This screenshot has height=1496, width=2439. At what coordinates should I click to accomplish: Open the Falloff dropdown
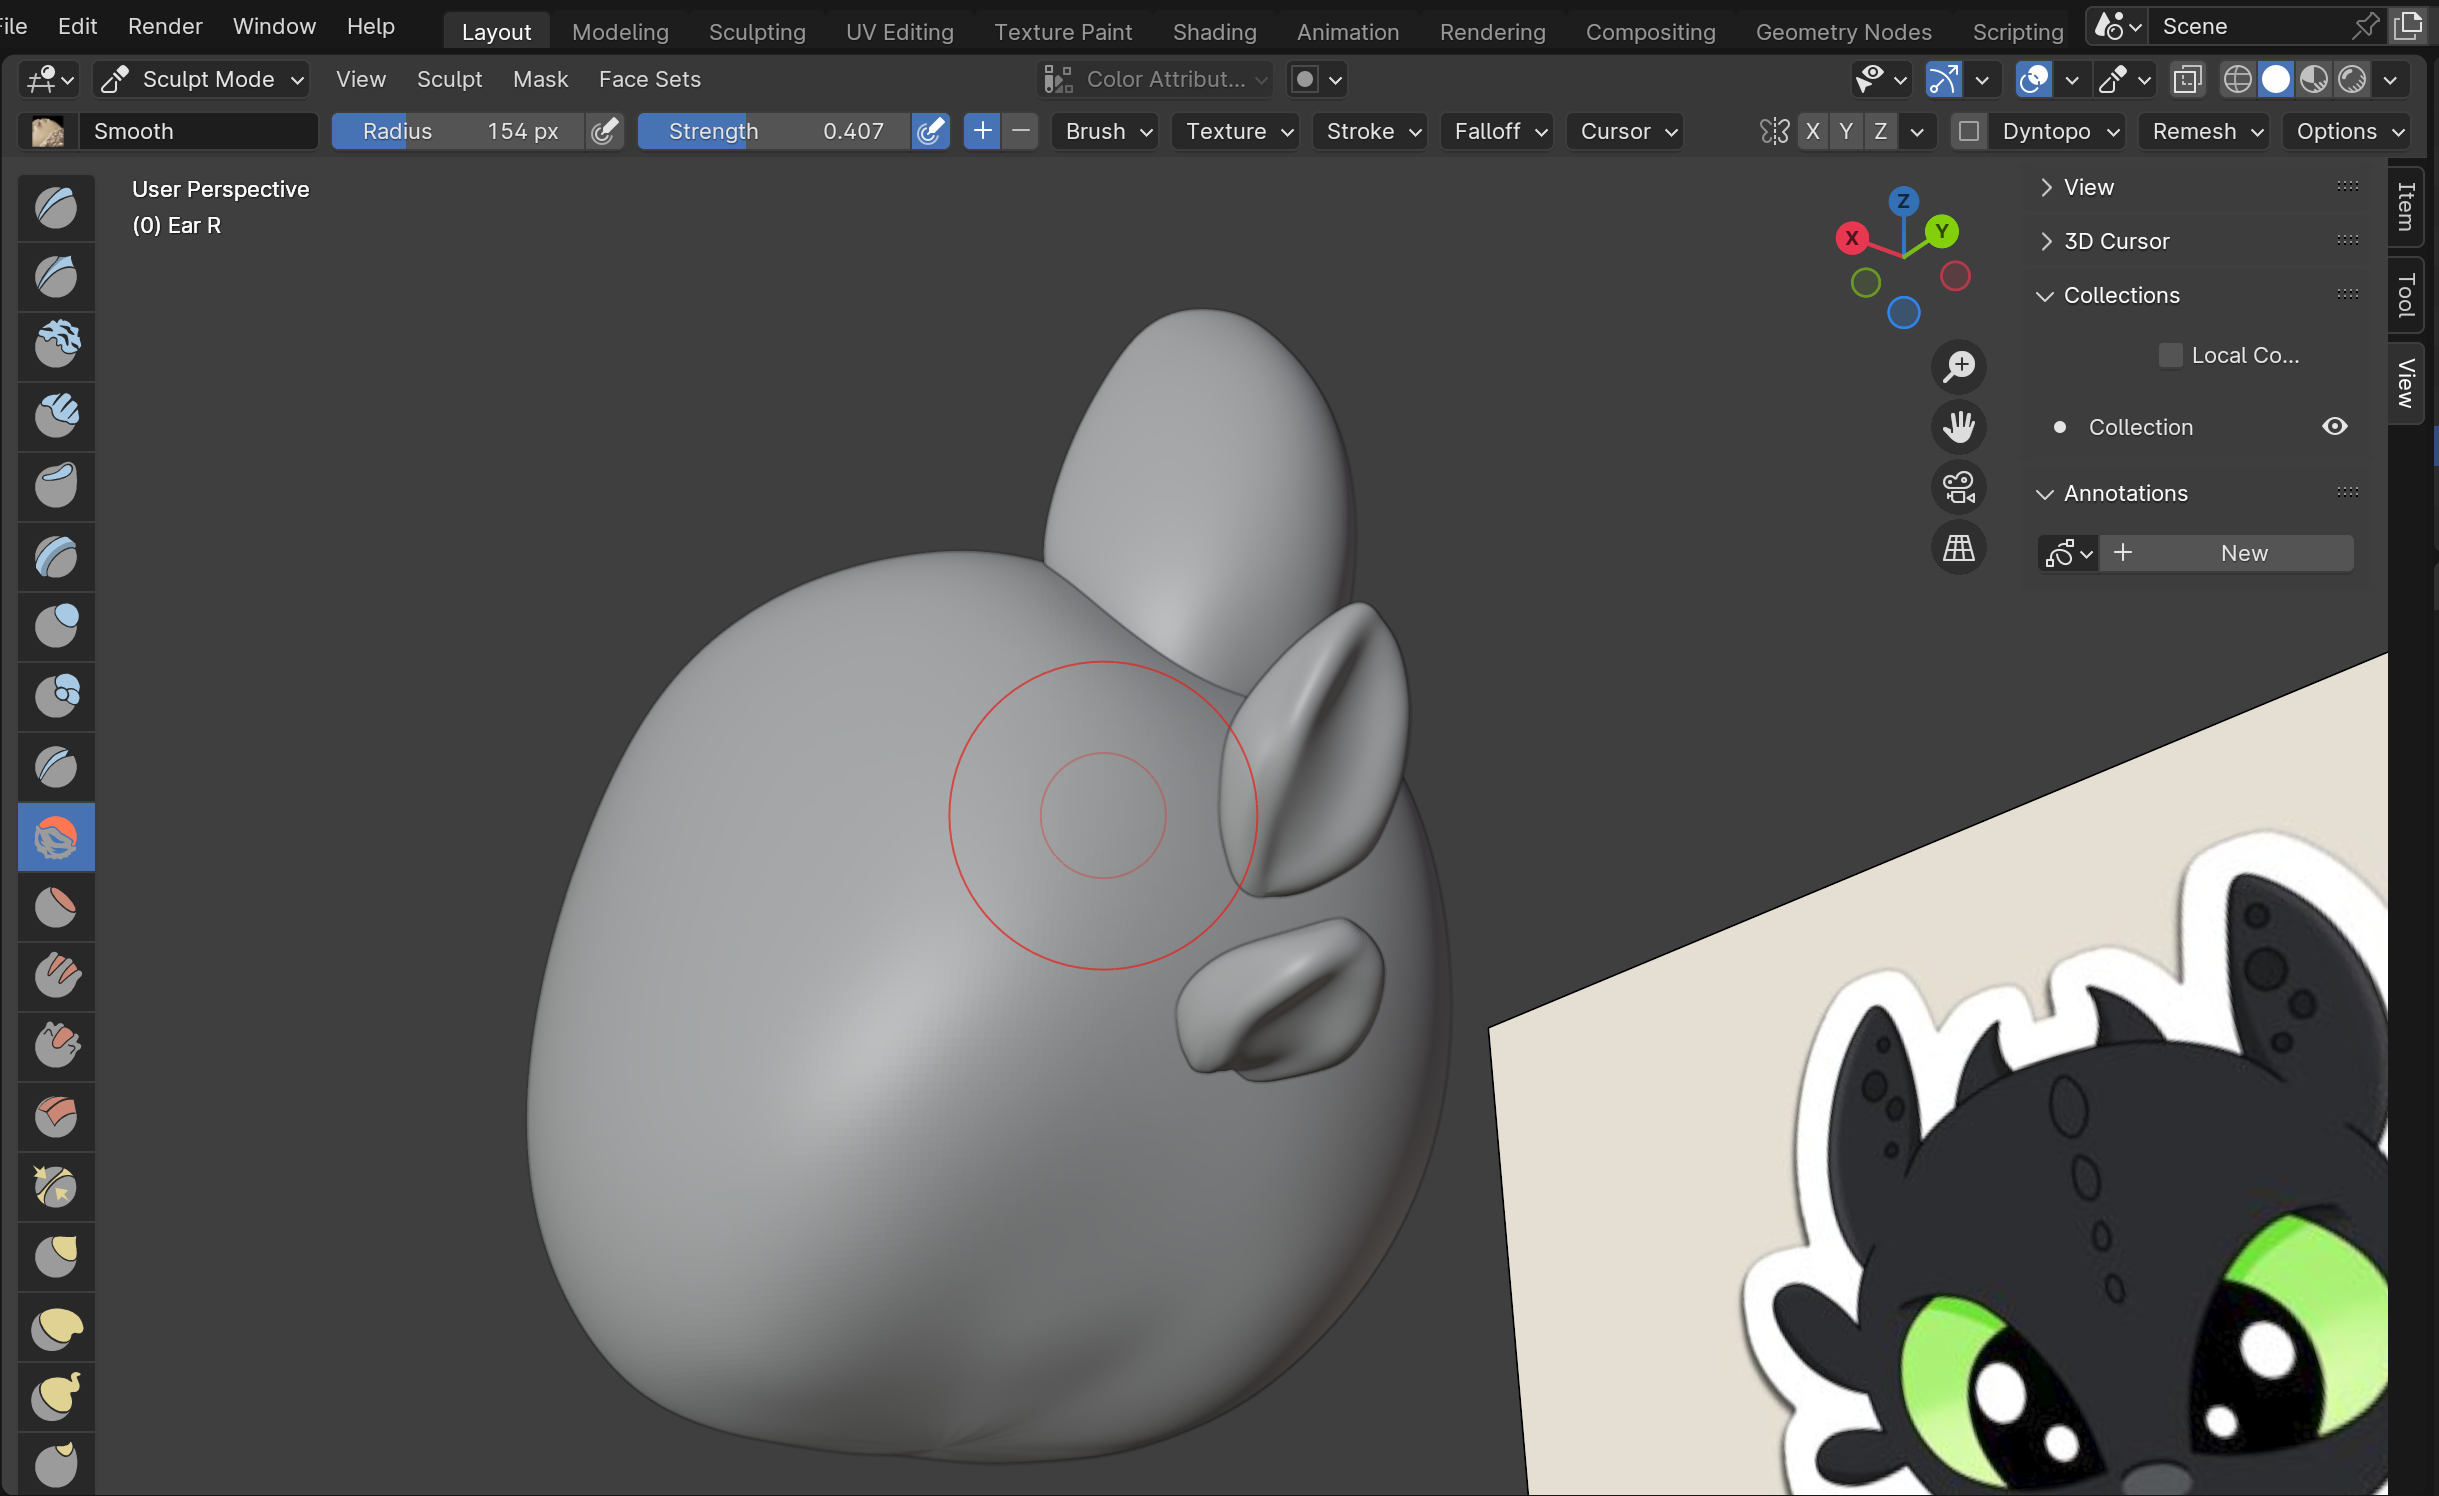pos(1500,131)
